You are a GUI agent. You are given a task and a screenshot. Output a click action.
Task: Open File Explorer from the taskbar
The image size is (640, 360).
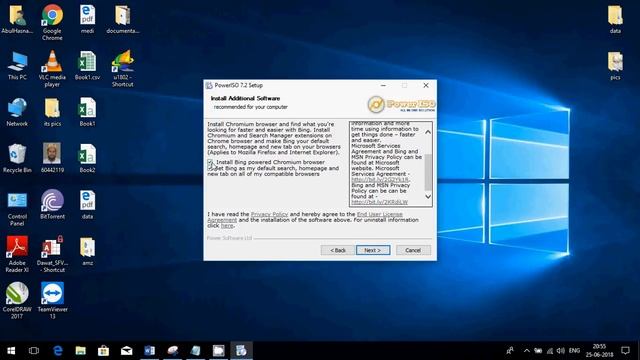(x=80, y=351)
